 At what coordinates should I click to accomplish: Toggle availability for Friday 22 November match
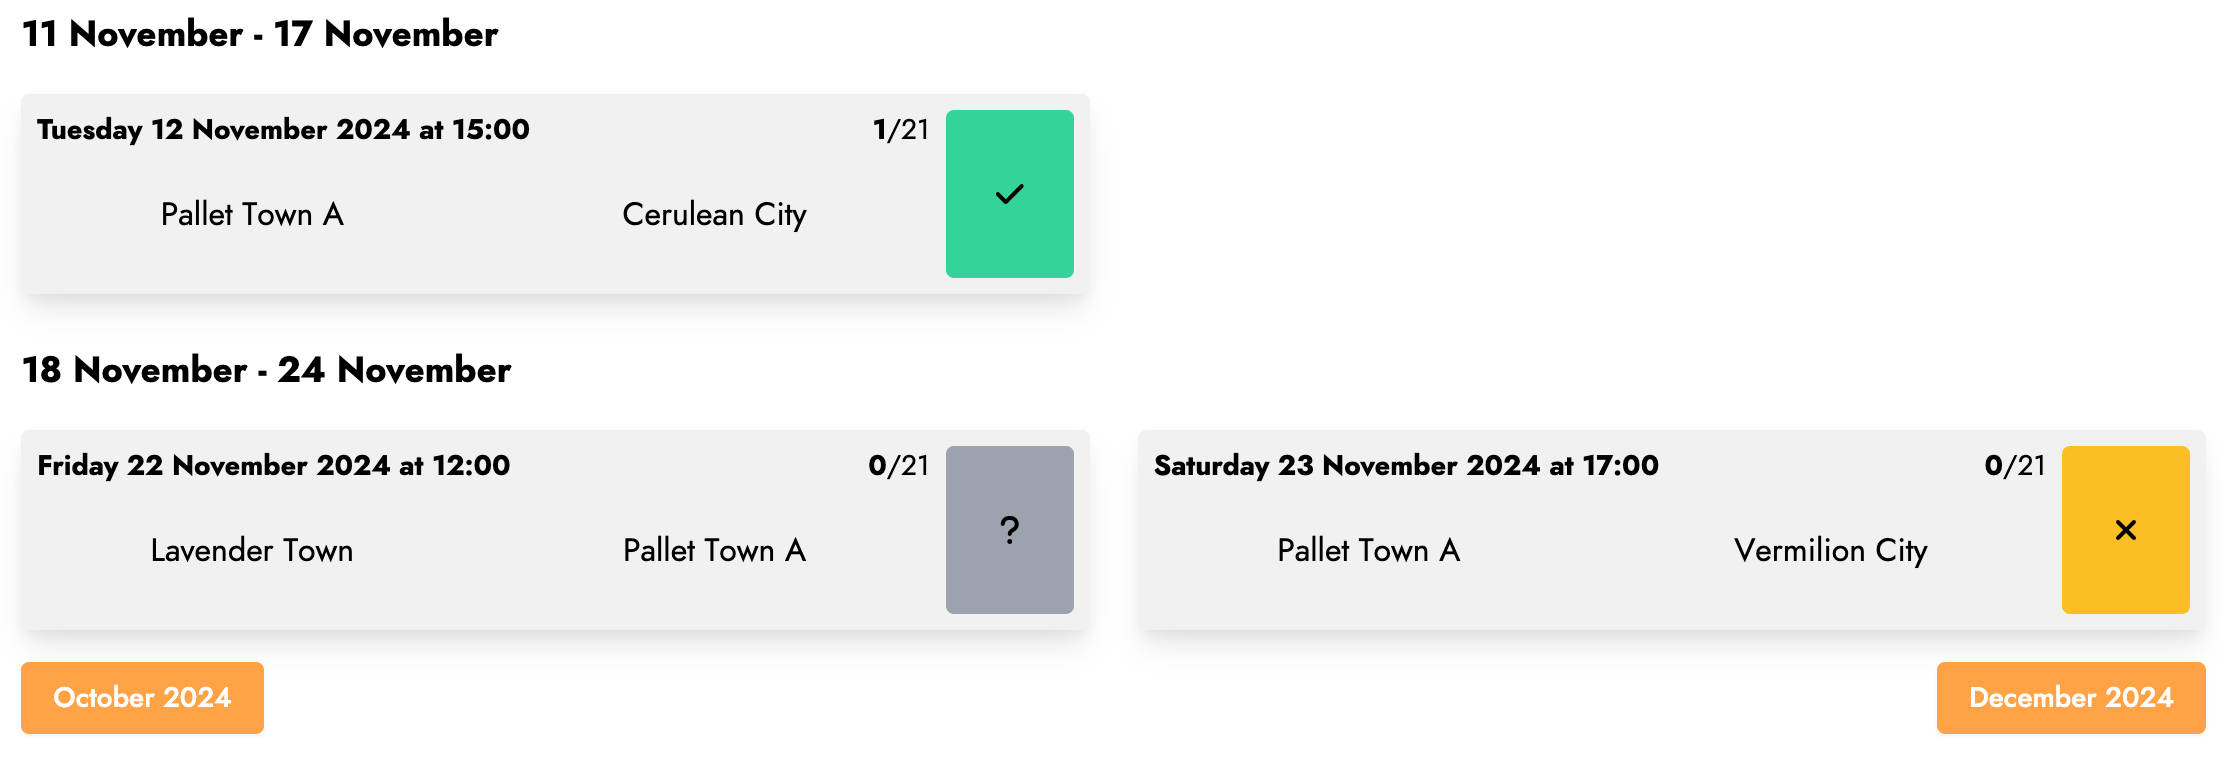coord(1009,530)
